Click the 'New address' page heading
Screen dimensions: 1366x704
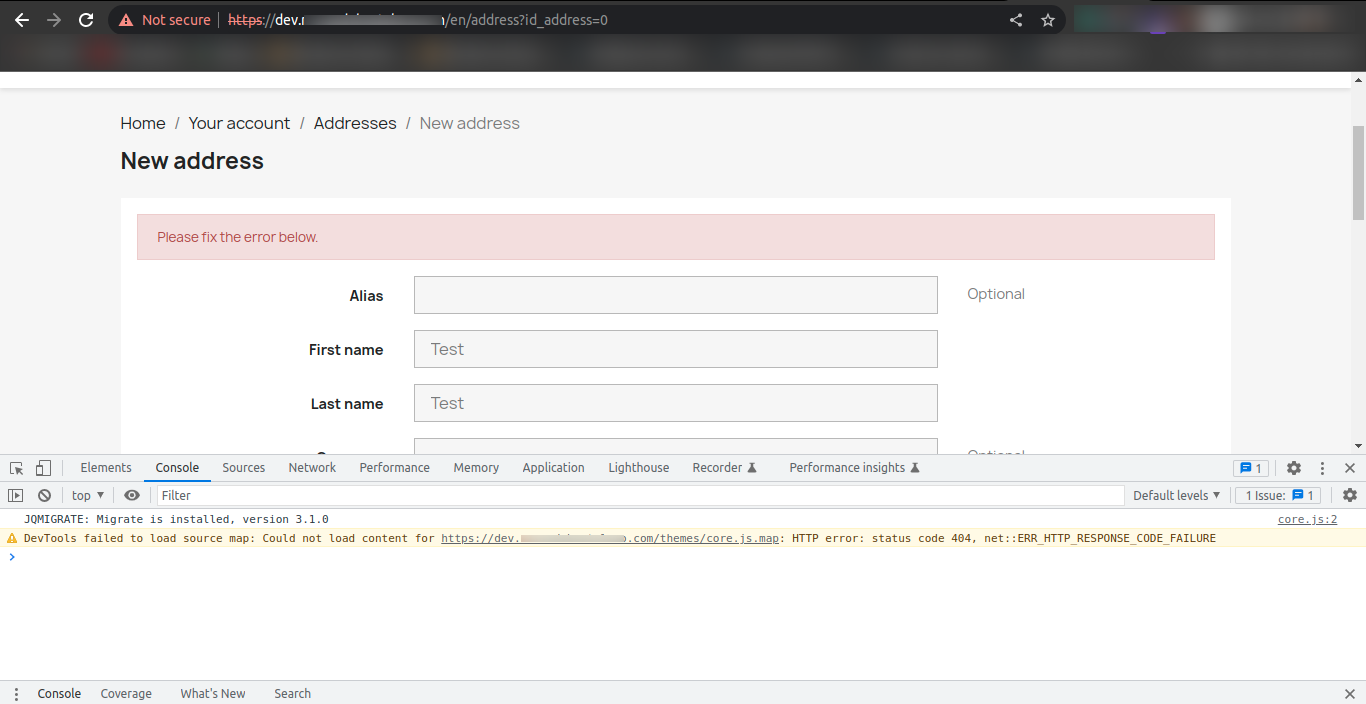pyautogui.click(x=192, y=161)
